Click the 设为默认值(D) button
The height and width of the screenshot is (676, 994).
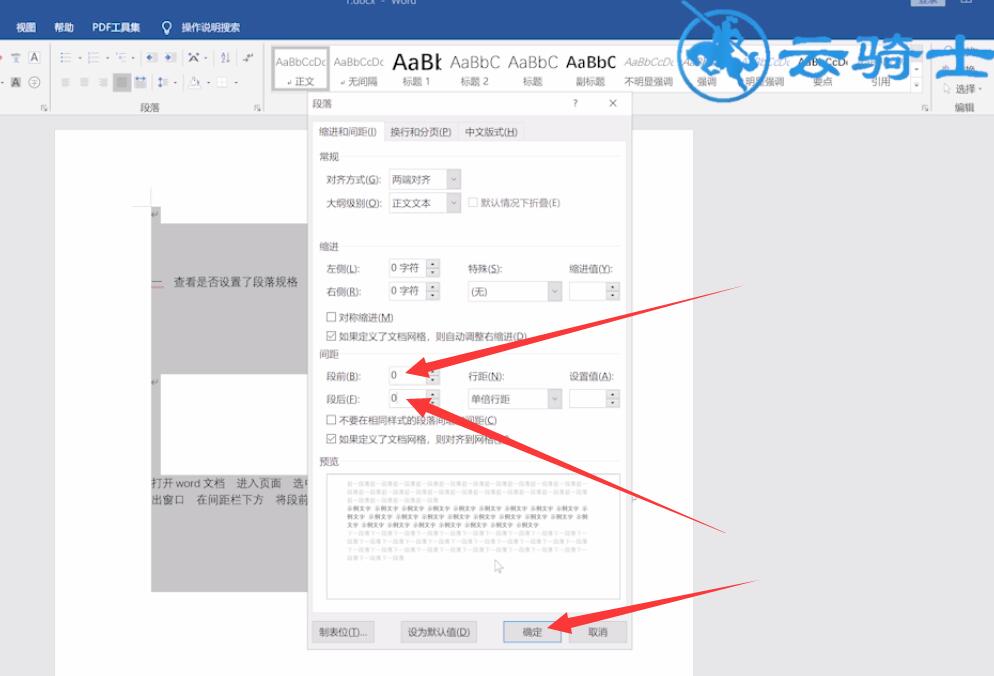439,632
